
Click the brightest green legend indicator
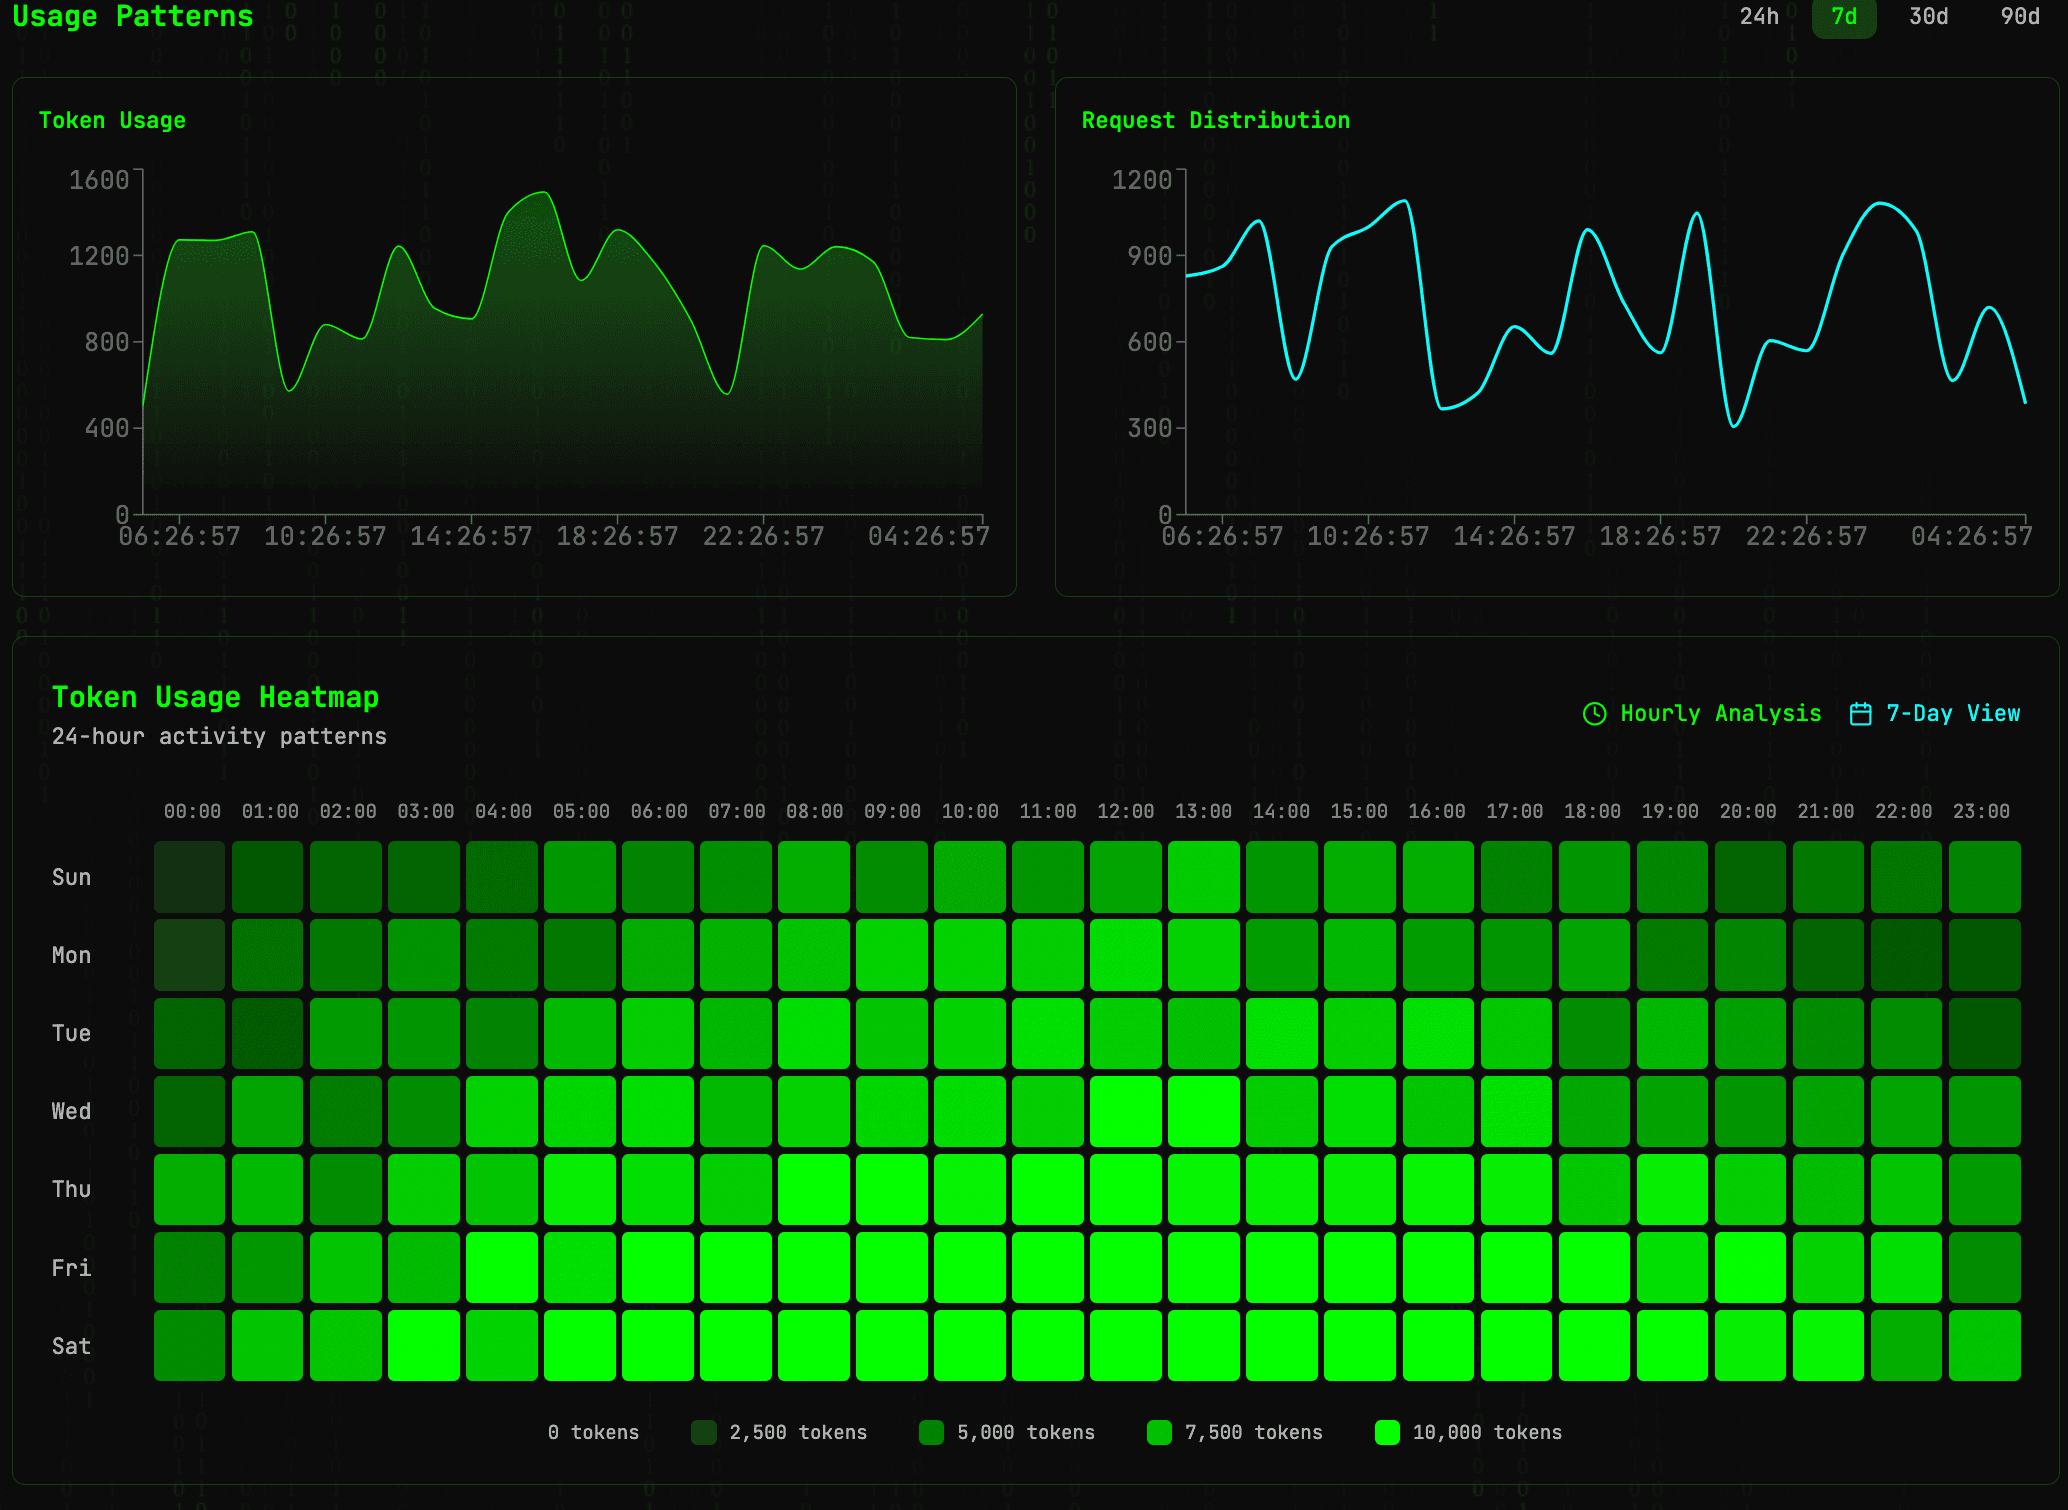[1387, 1432]
